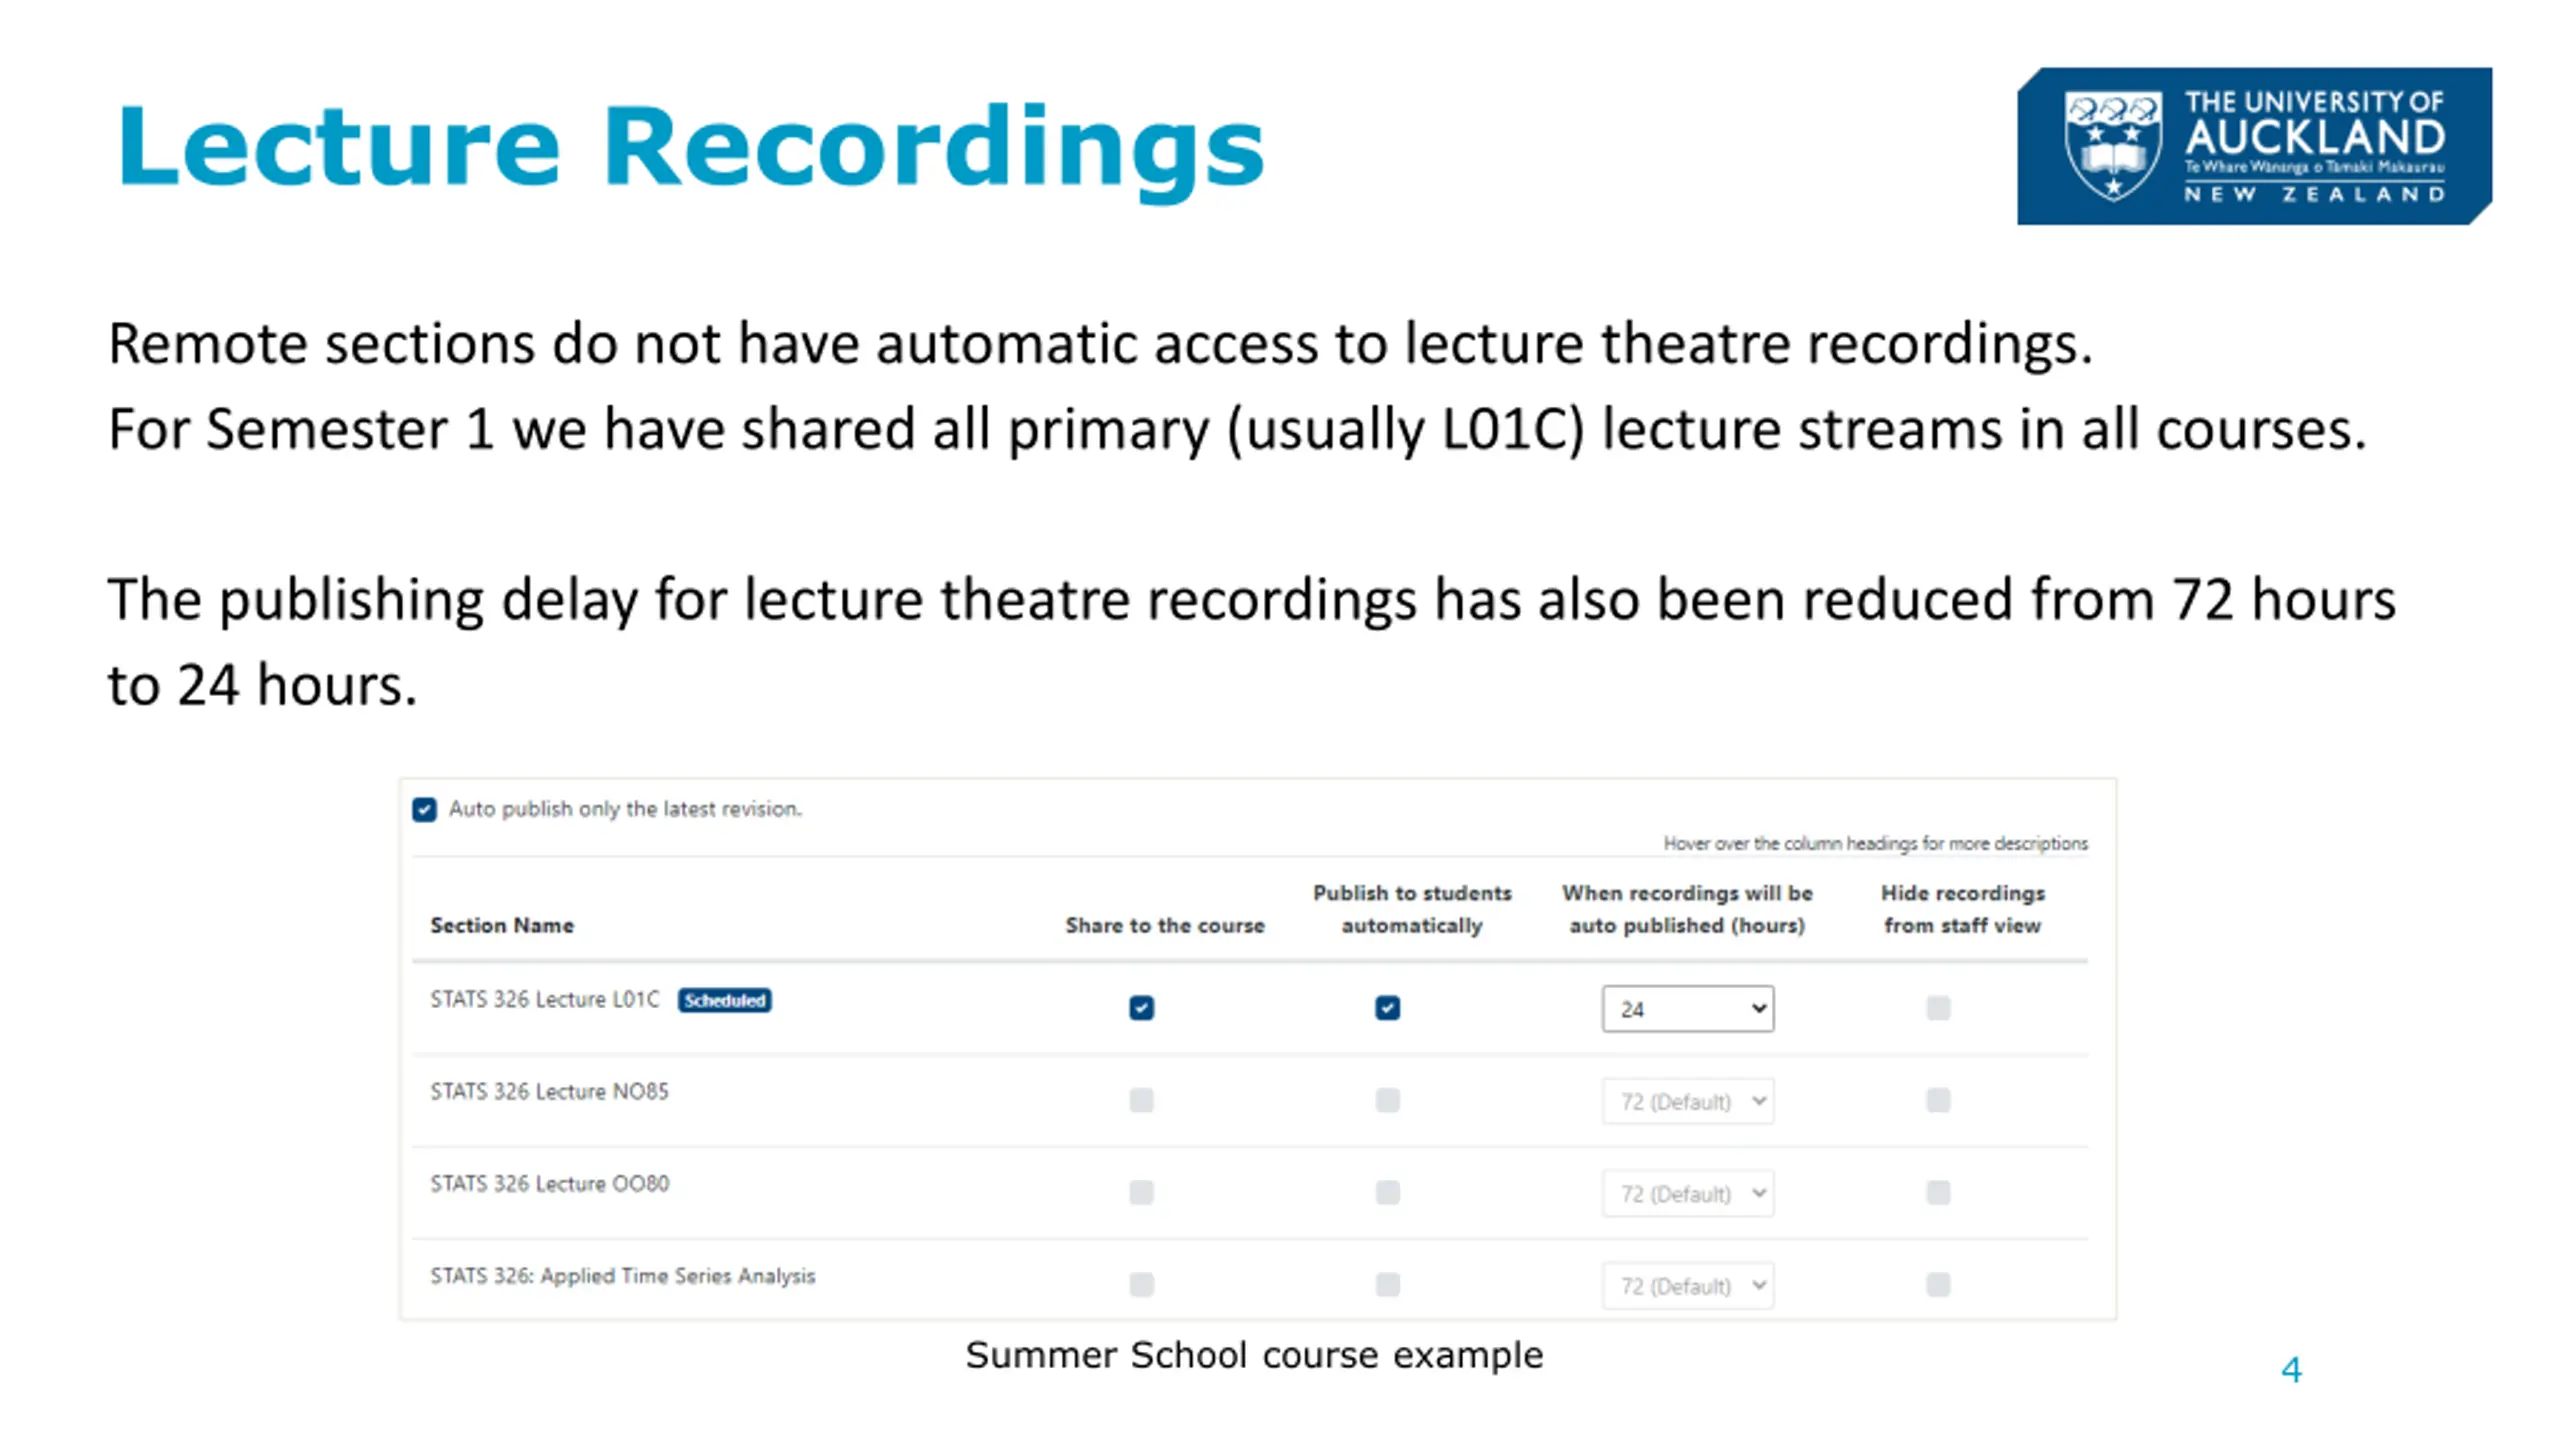Screen dimensions: 2560x1440
Task: Uncheck Publish to students automatically for L01C
Action: pos(1387,1007)
